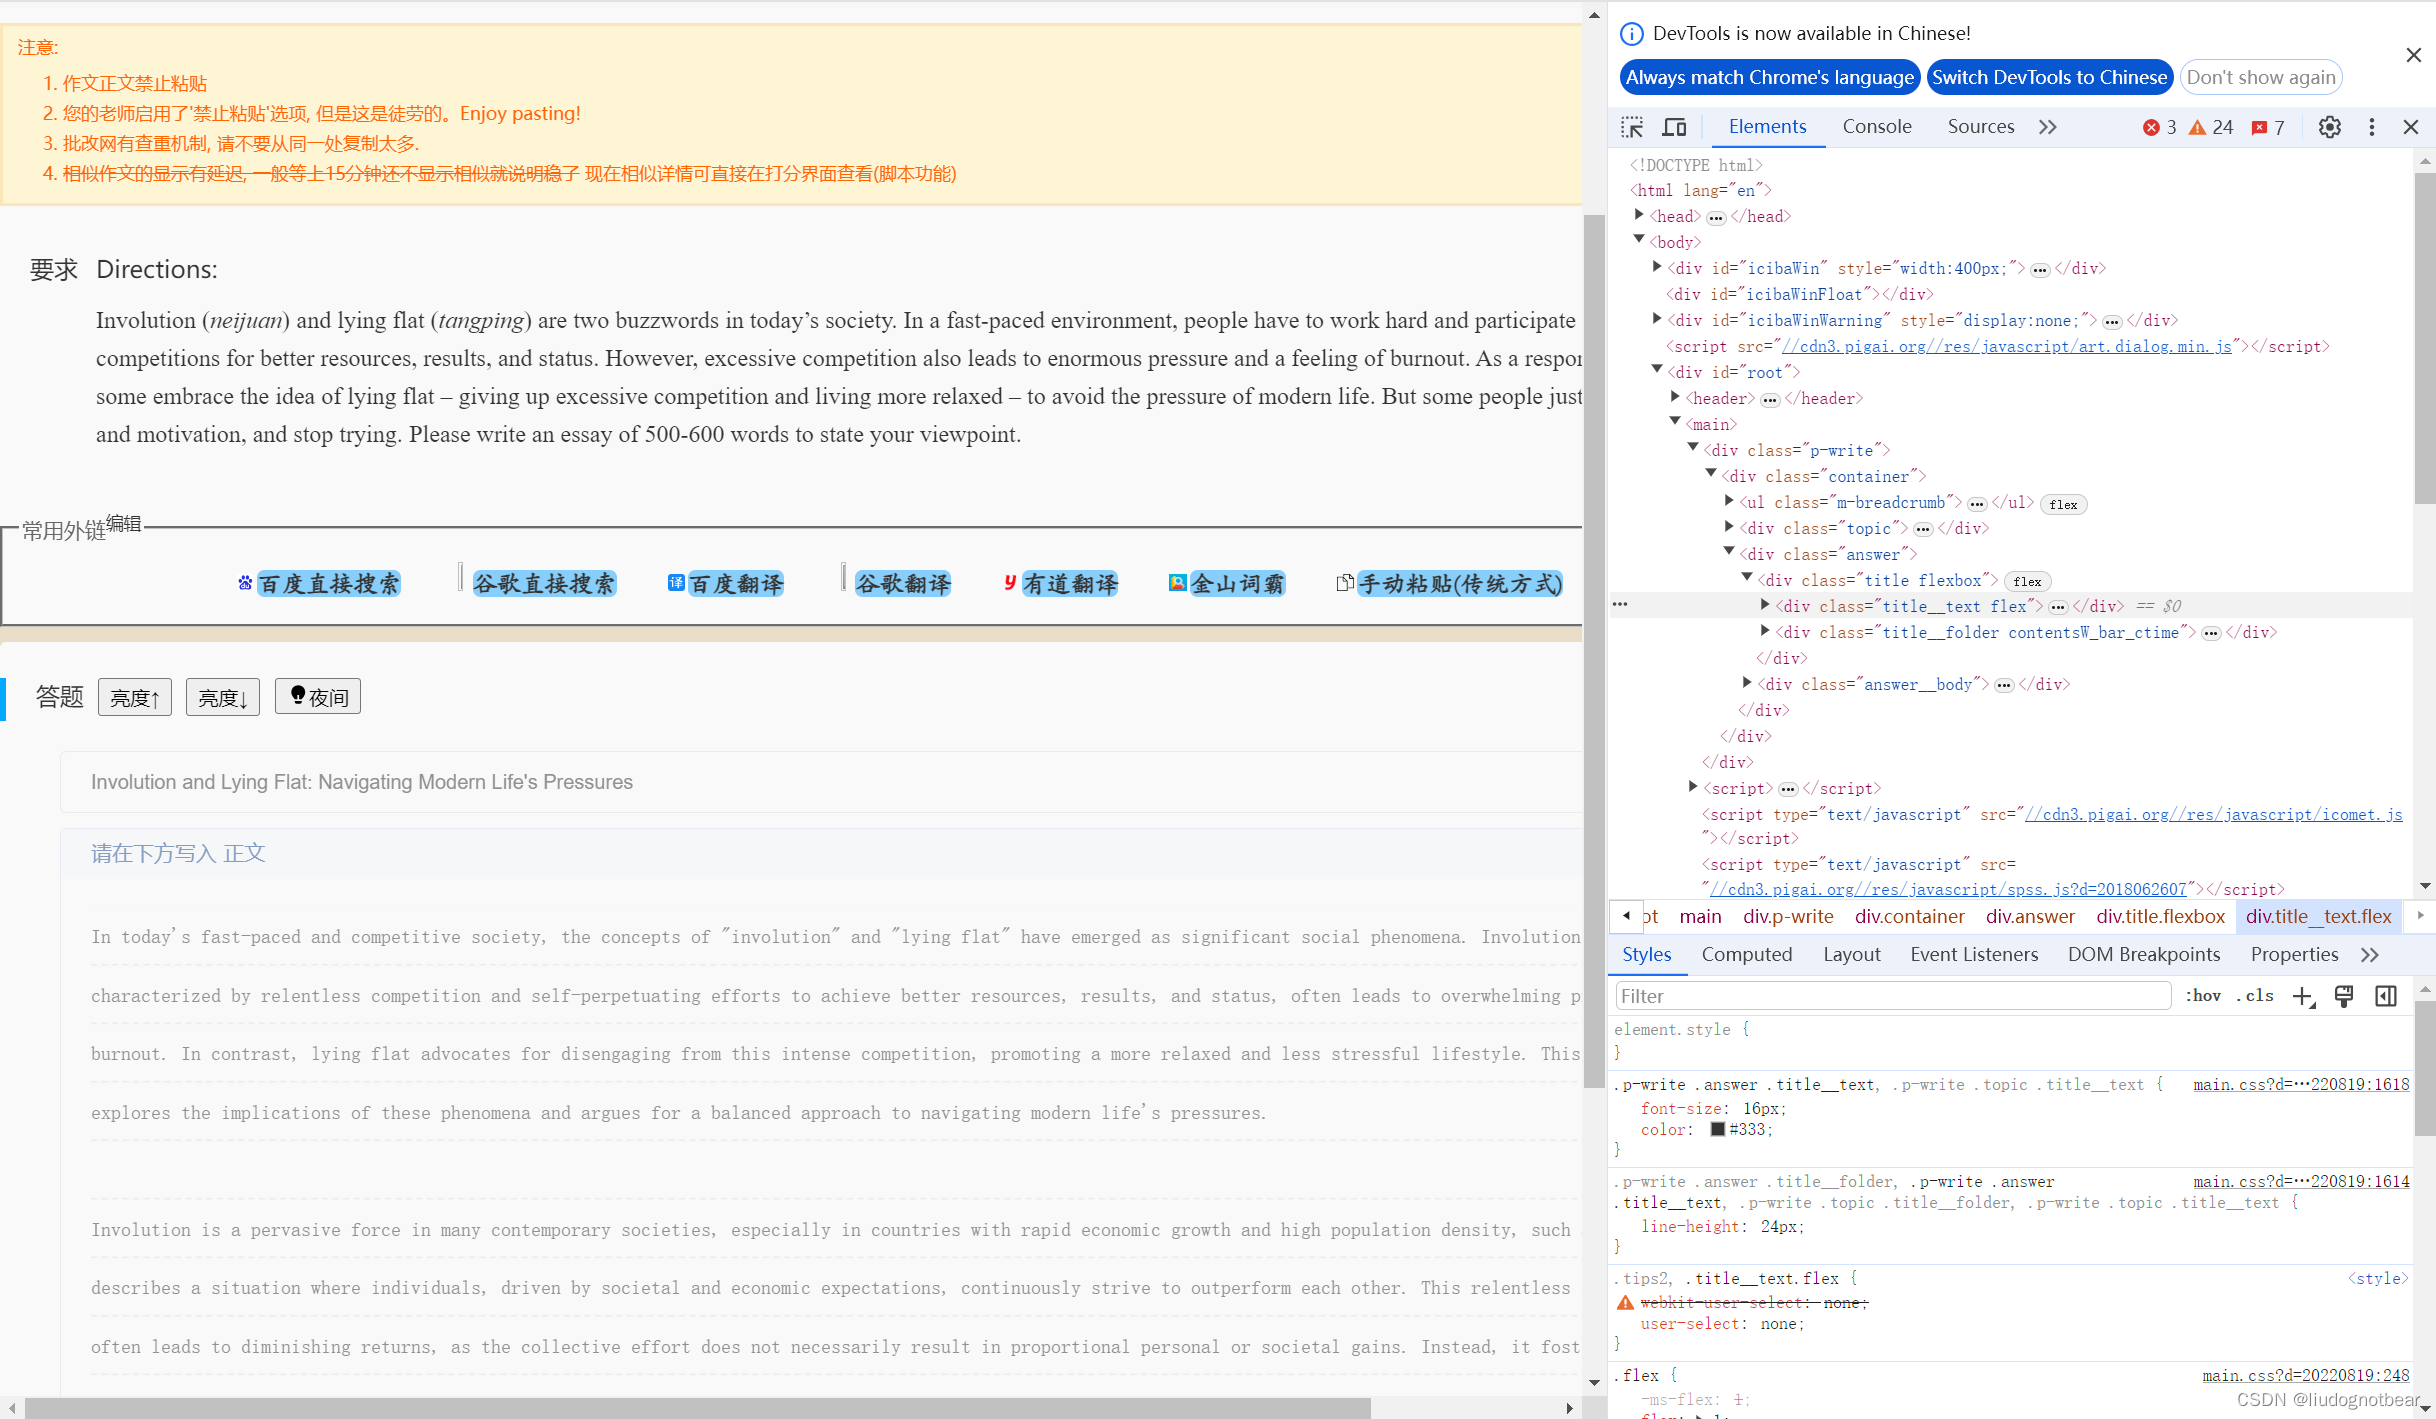The width and height of the screenshot is (2436, 1419).
Task: Open DevTools three-dot customize menu
Action: [2371, 127]
